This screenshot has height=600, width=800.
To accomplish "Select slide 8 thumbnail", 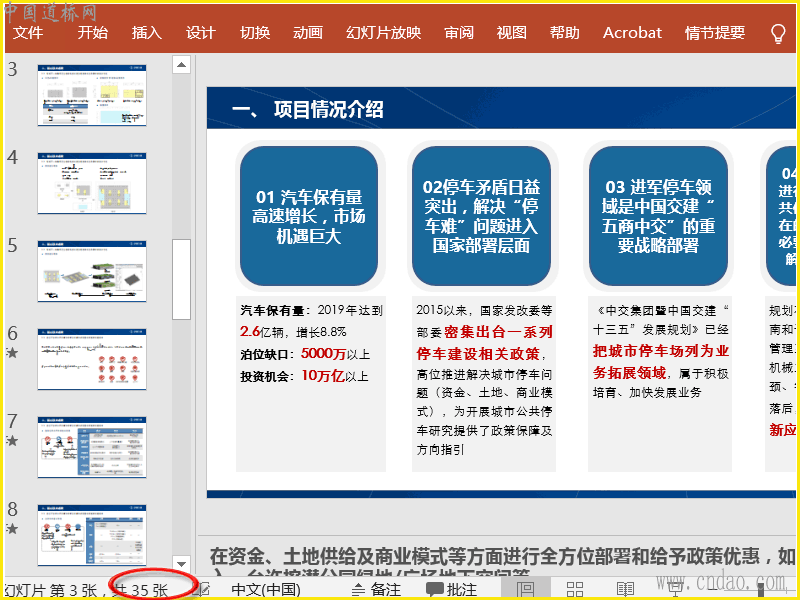I will [x=92, y=535].
